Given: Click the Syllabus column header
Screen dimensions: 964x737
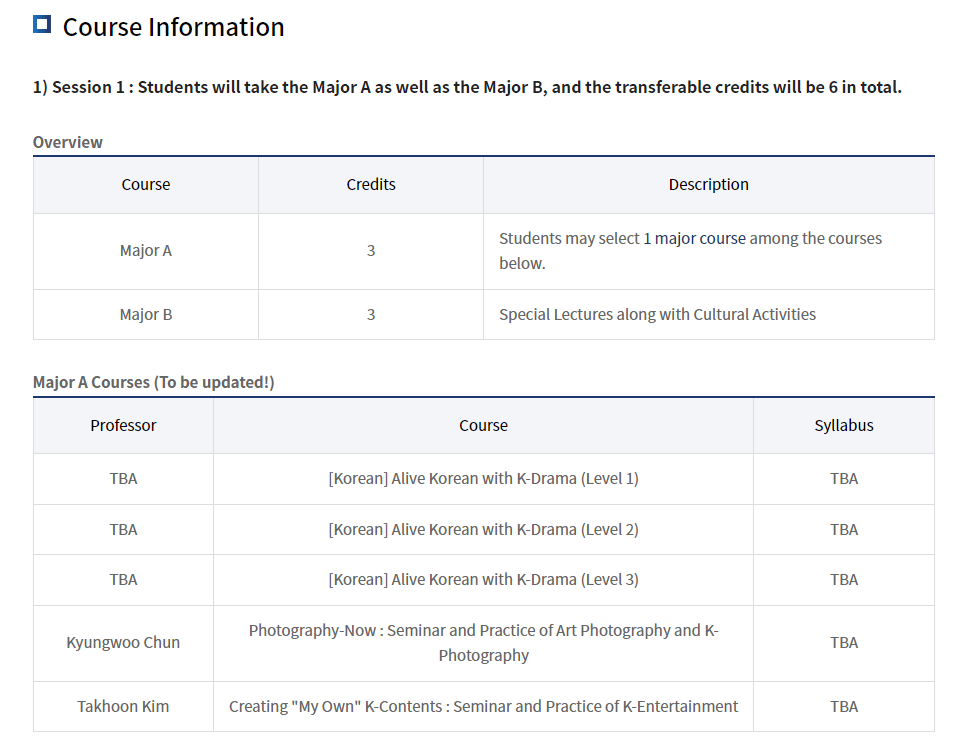Looking at the screenshot, I should click(x=843, y=426).
